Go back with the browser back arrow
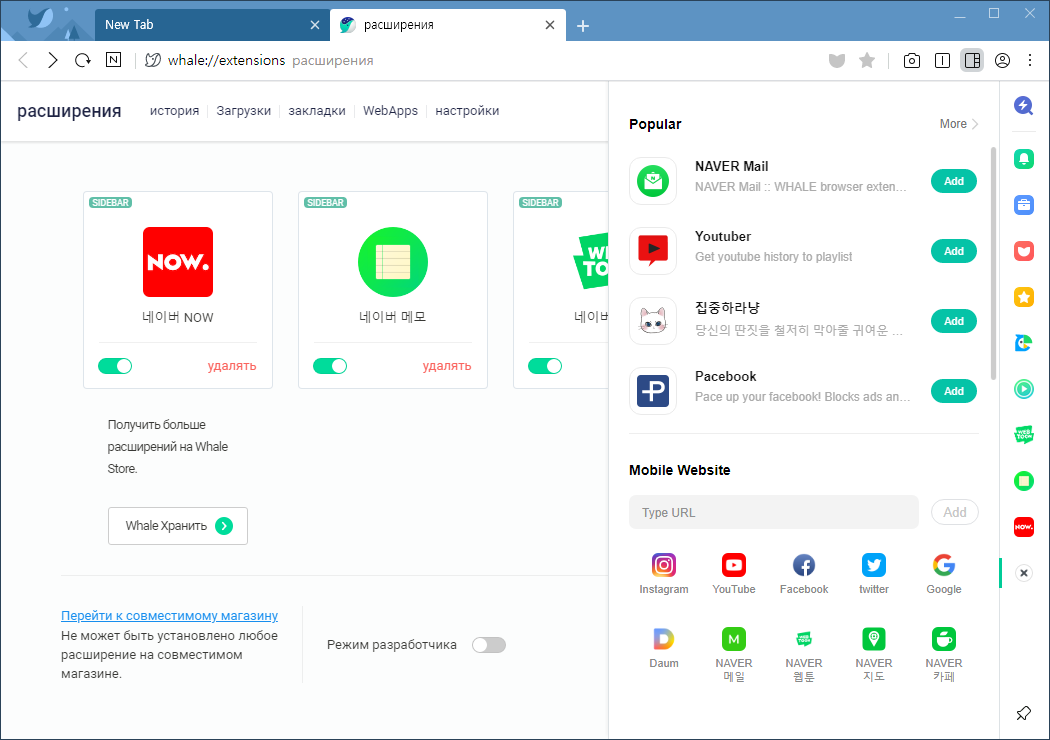Viewport: 1050px width, 740px height. (x=23, y=60)
